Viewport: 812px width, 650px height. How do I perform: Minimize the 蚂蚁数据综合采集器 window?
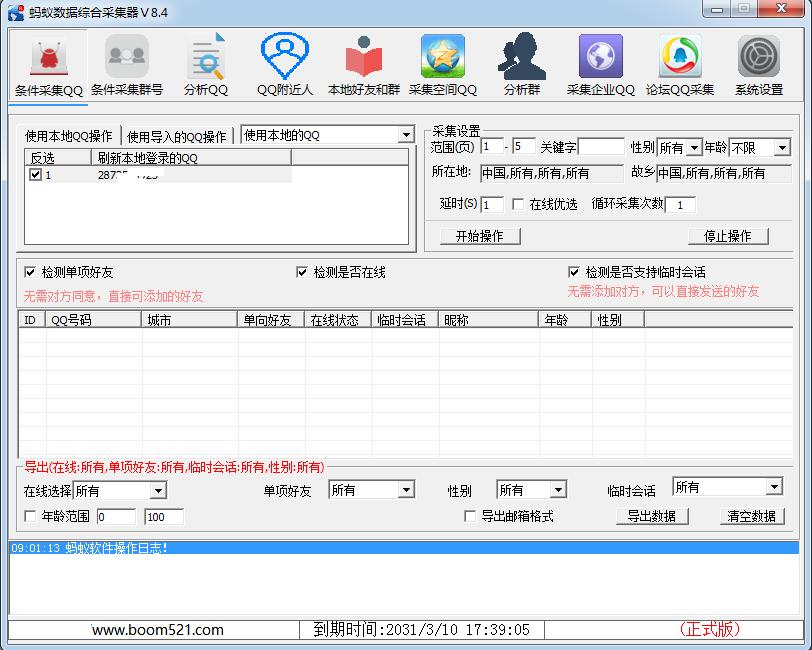(x=717, y=9)
